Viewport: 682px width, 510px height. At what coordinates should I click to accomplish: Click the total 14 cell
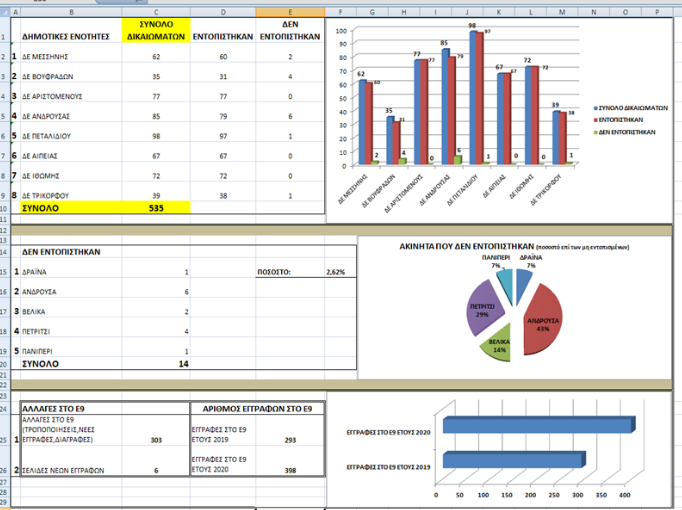tap(156, 364)
